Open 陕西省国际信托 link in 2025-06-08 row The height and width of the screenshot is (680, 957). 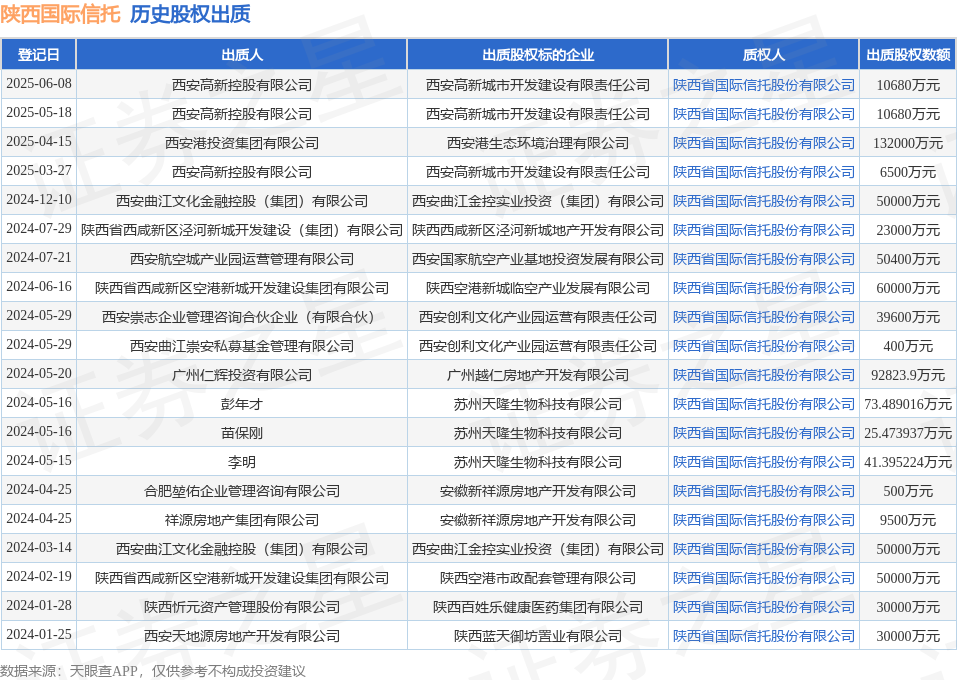click(x=764, y=85)
